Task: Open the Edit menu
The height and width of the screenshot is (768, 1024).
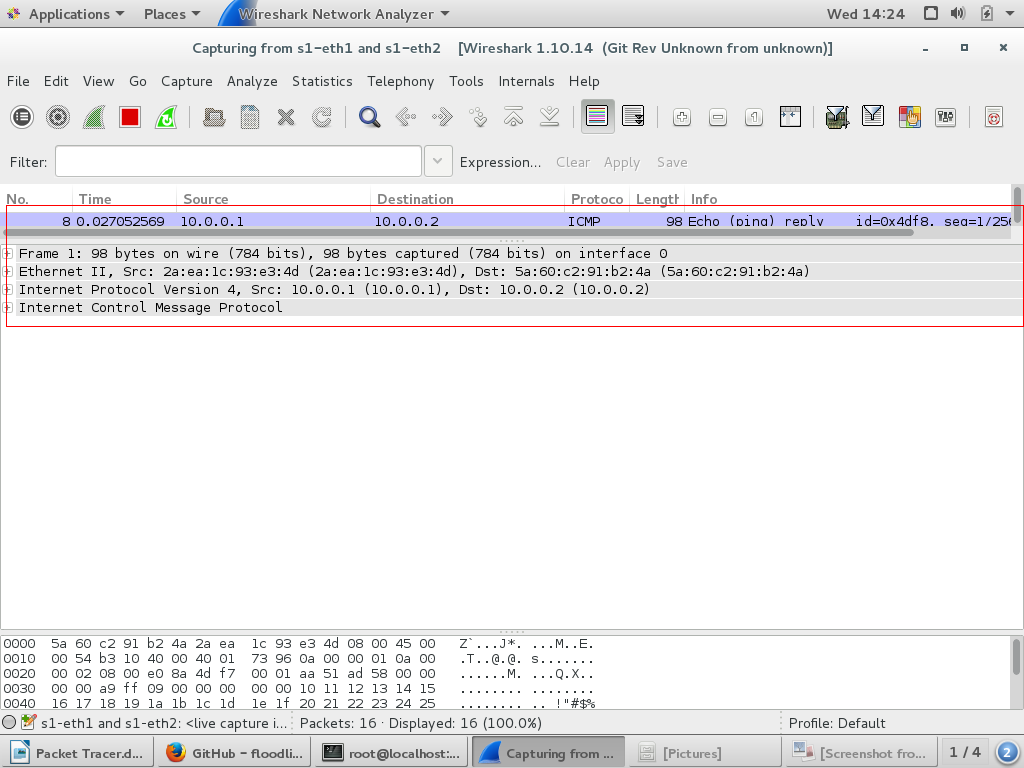Action: click(x=56, y=81)
